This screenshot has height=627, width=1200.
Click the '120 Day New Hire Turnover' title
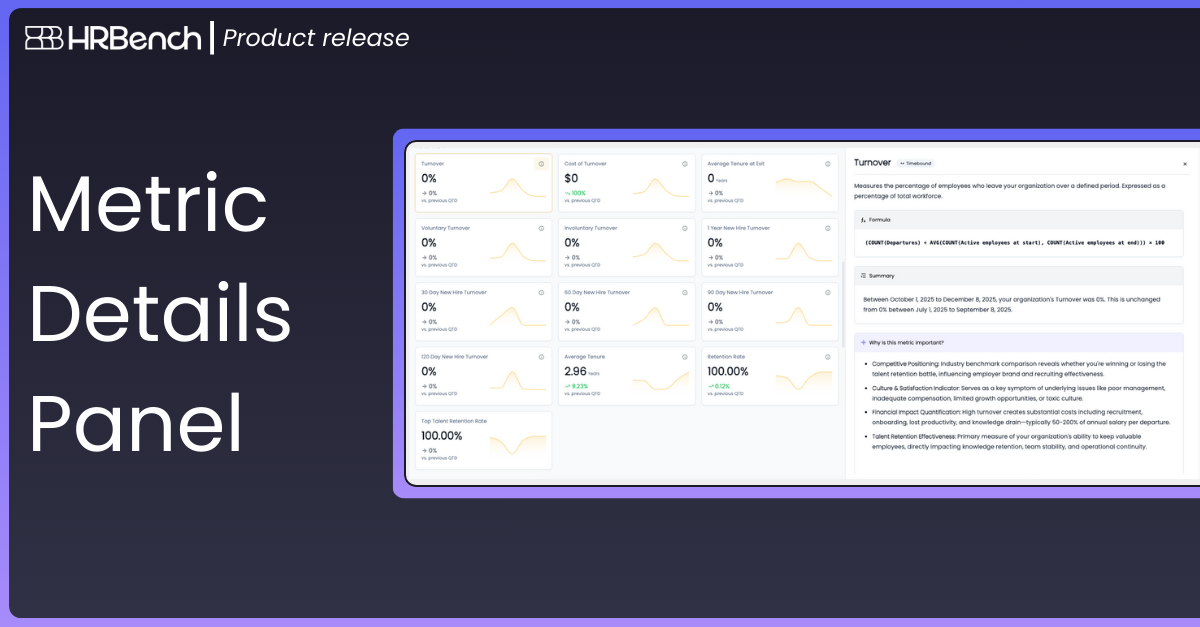[455, 356]
